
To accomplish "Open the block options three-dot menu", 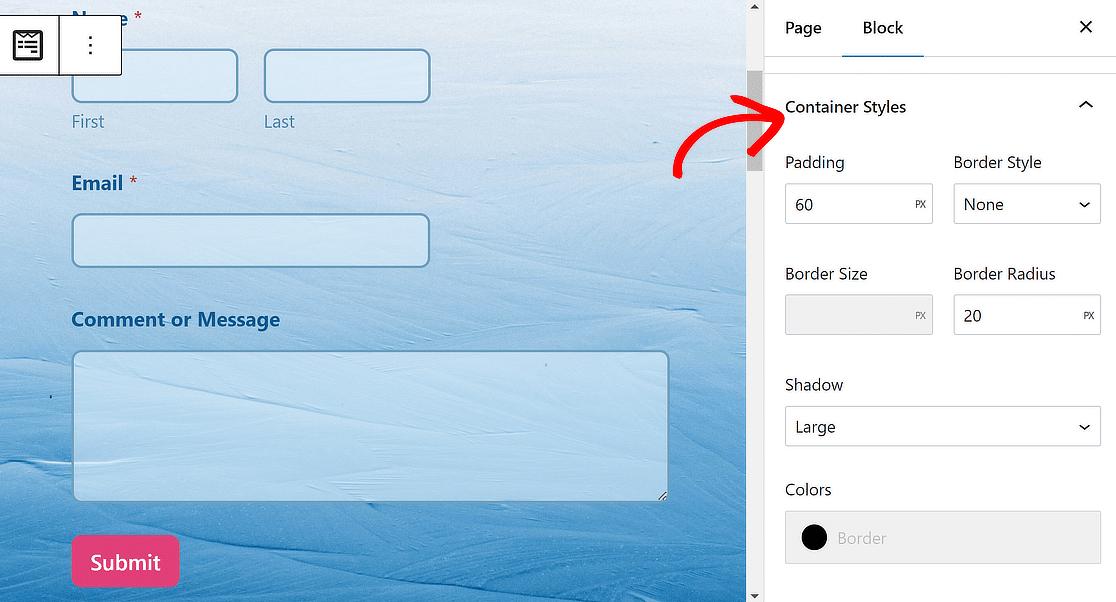I will pos(90,46).
